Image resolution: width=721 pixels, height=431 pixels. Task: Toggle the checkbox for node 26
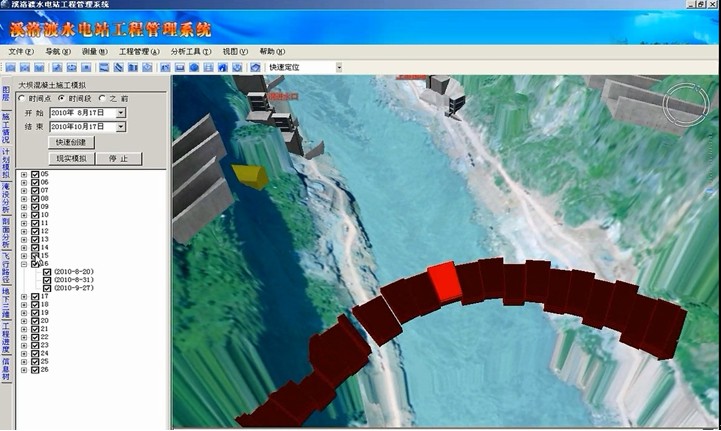(x=35, y=370)
